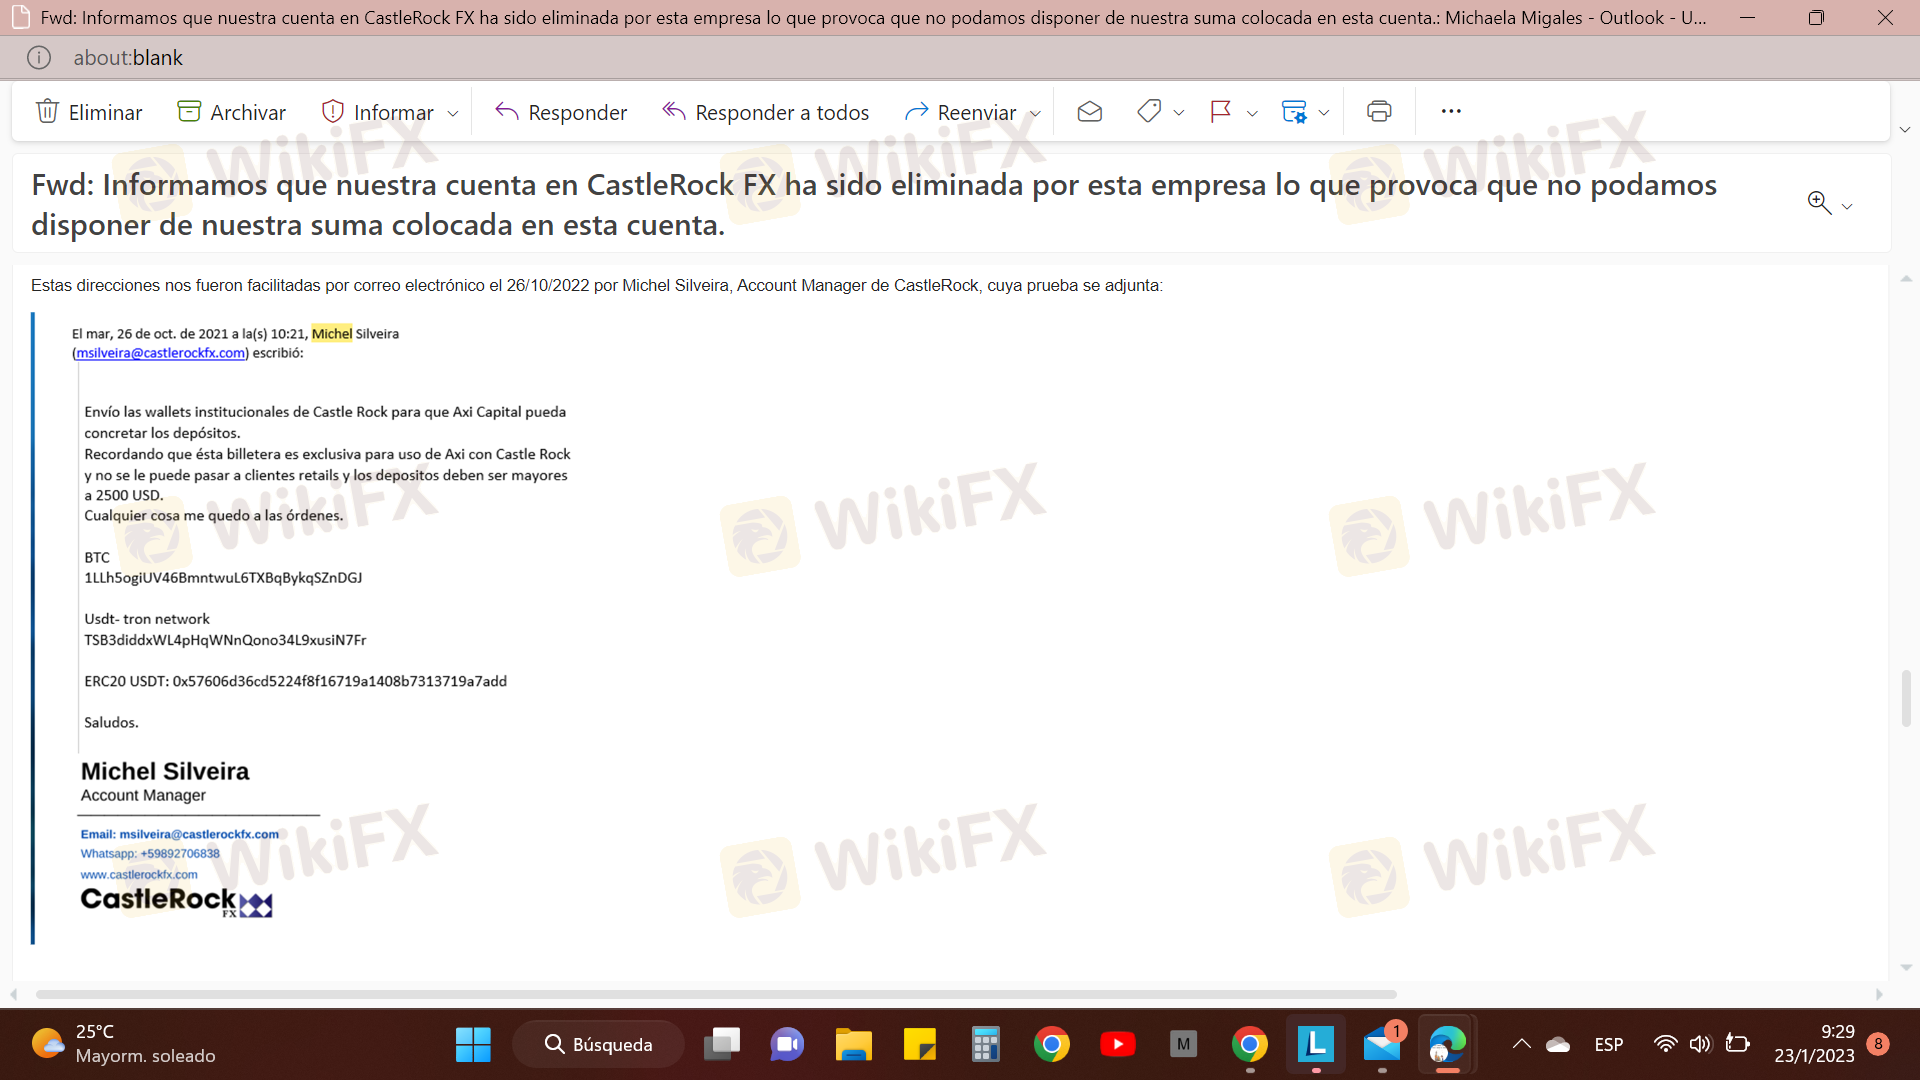This screenshot has height=1080, width=1920.
Task: Open notification center badge 8
Action: pyautogui.click(x=1878, y=1044)
